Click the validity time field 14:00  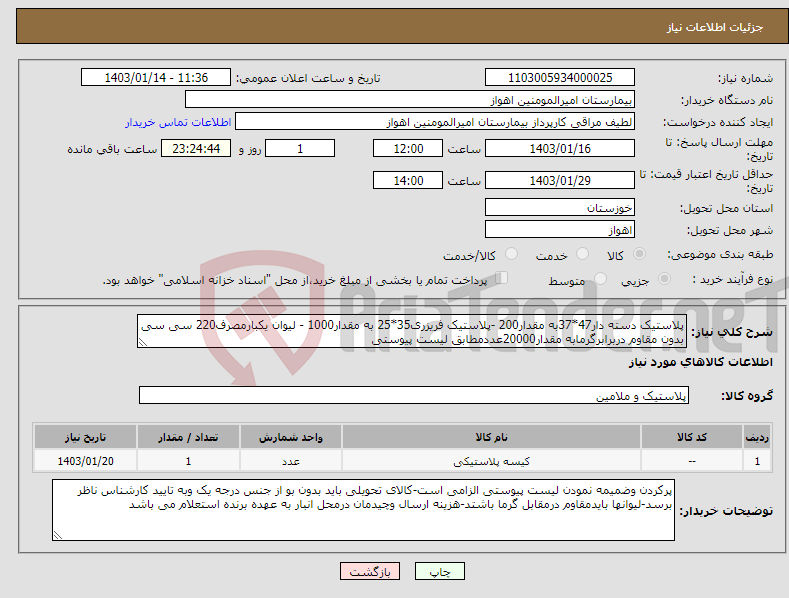(x=408, y=180)
